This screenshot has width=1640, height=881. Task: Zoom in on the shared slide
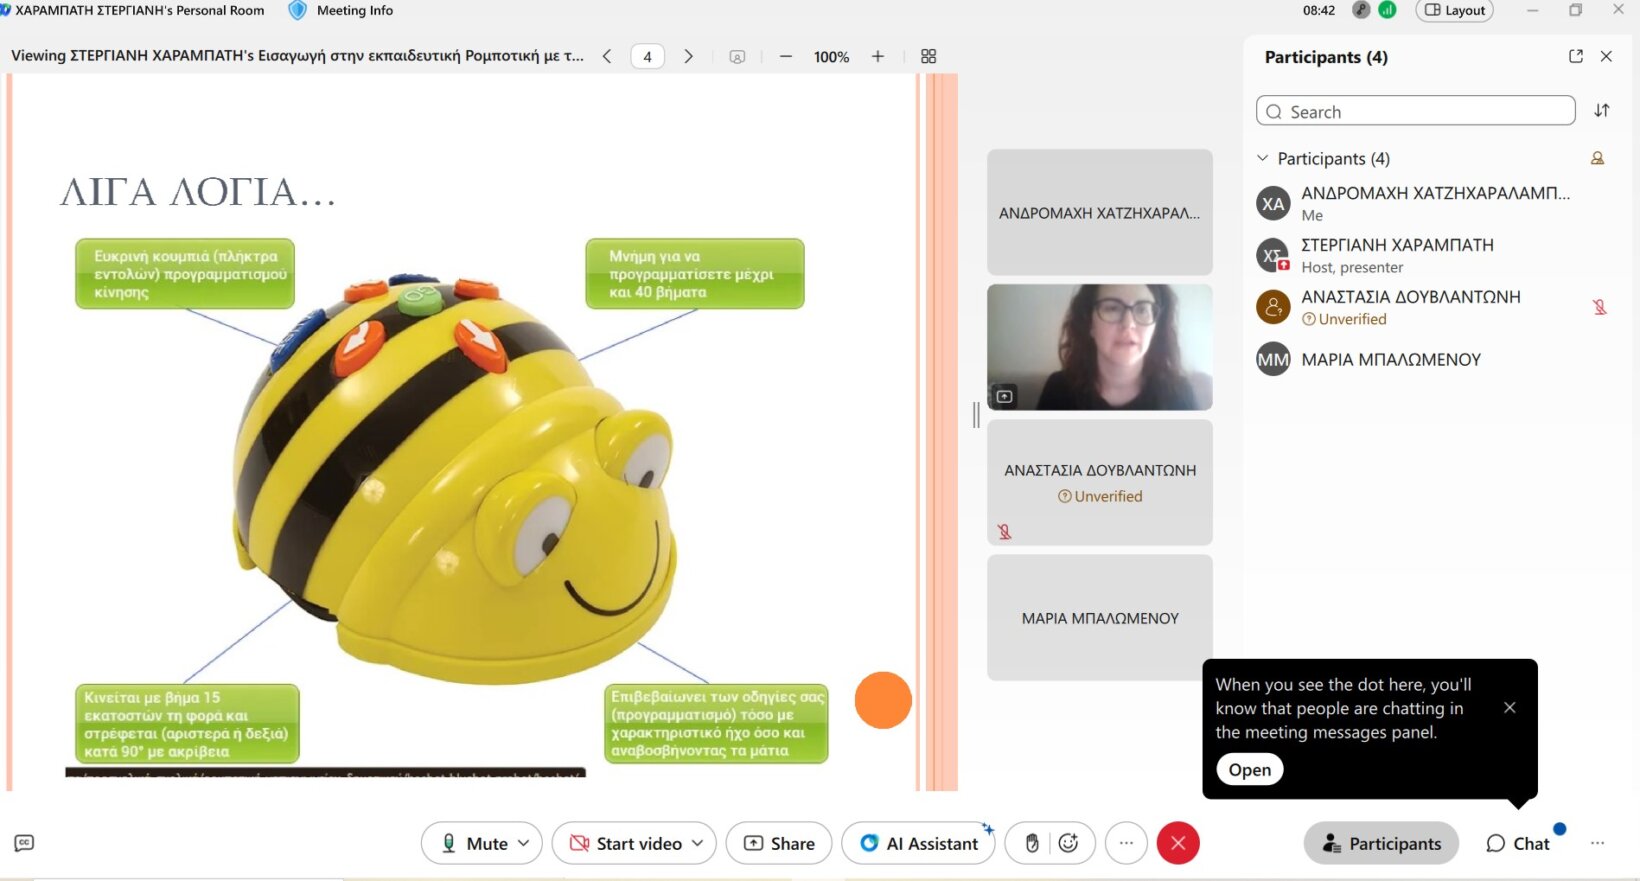pos(877,57)
